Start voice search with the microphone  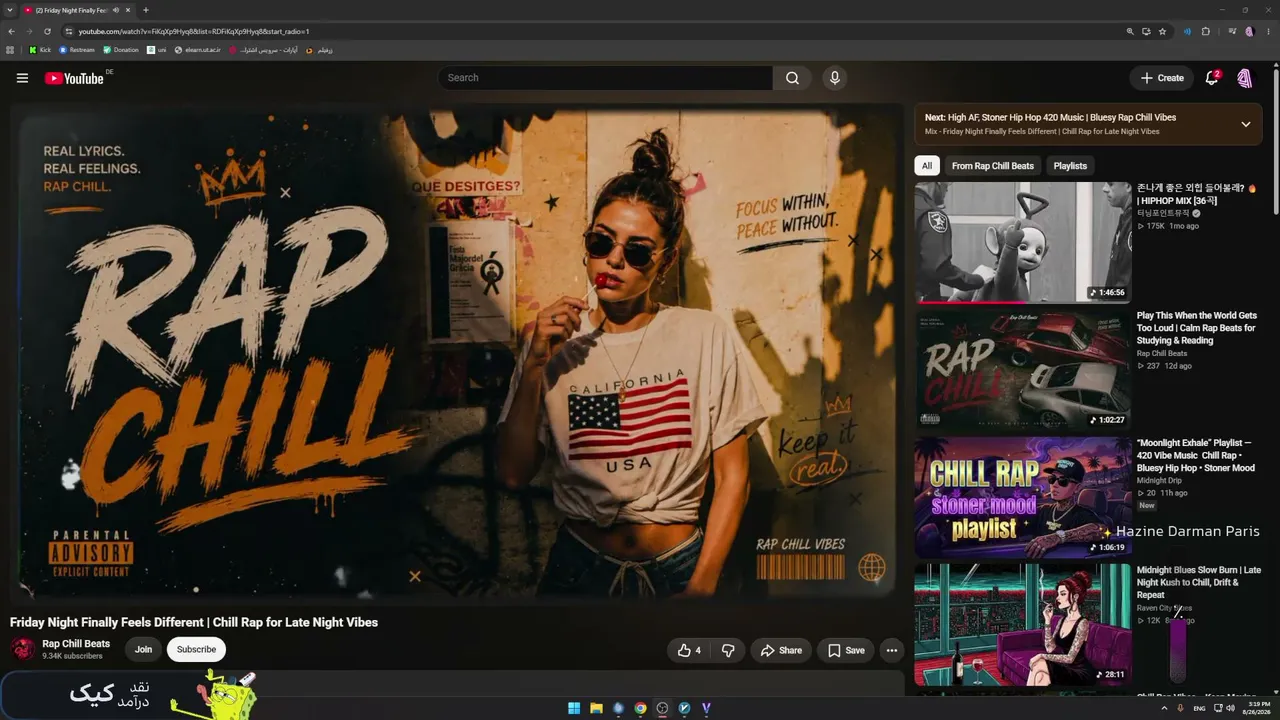834,78
